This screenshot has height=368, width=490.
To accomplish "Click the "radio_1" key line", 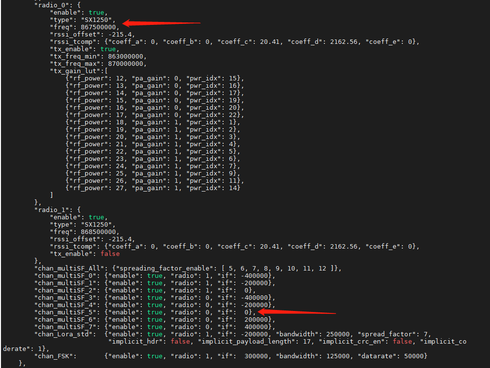I will [x=57, y=210].
